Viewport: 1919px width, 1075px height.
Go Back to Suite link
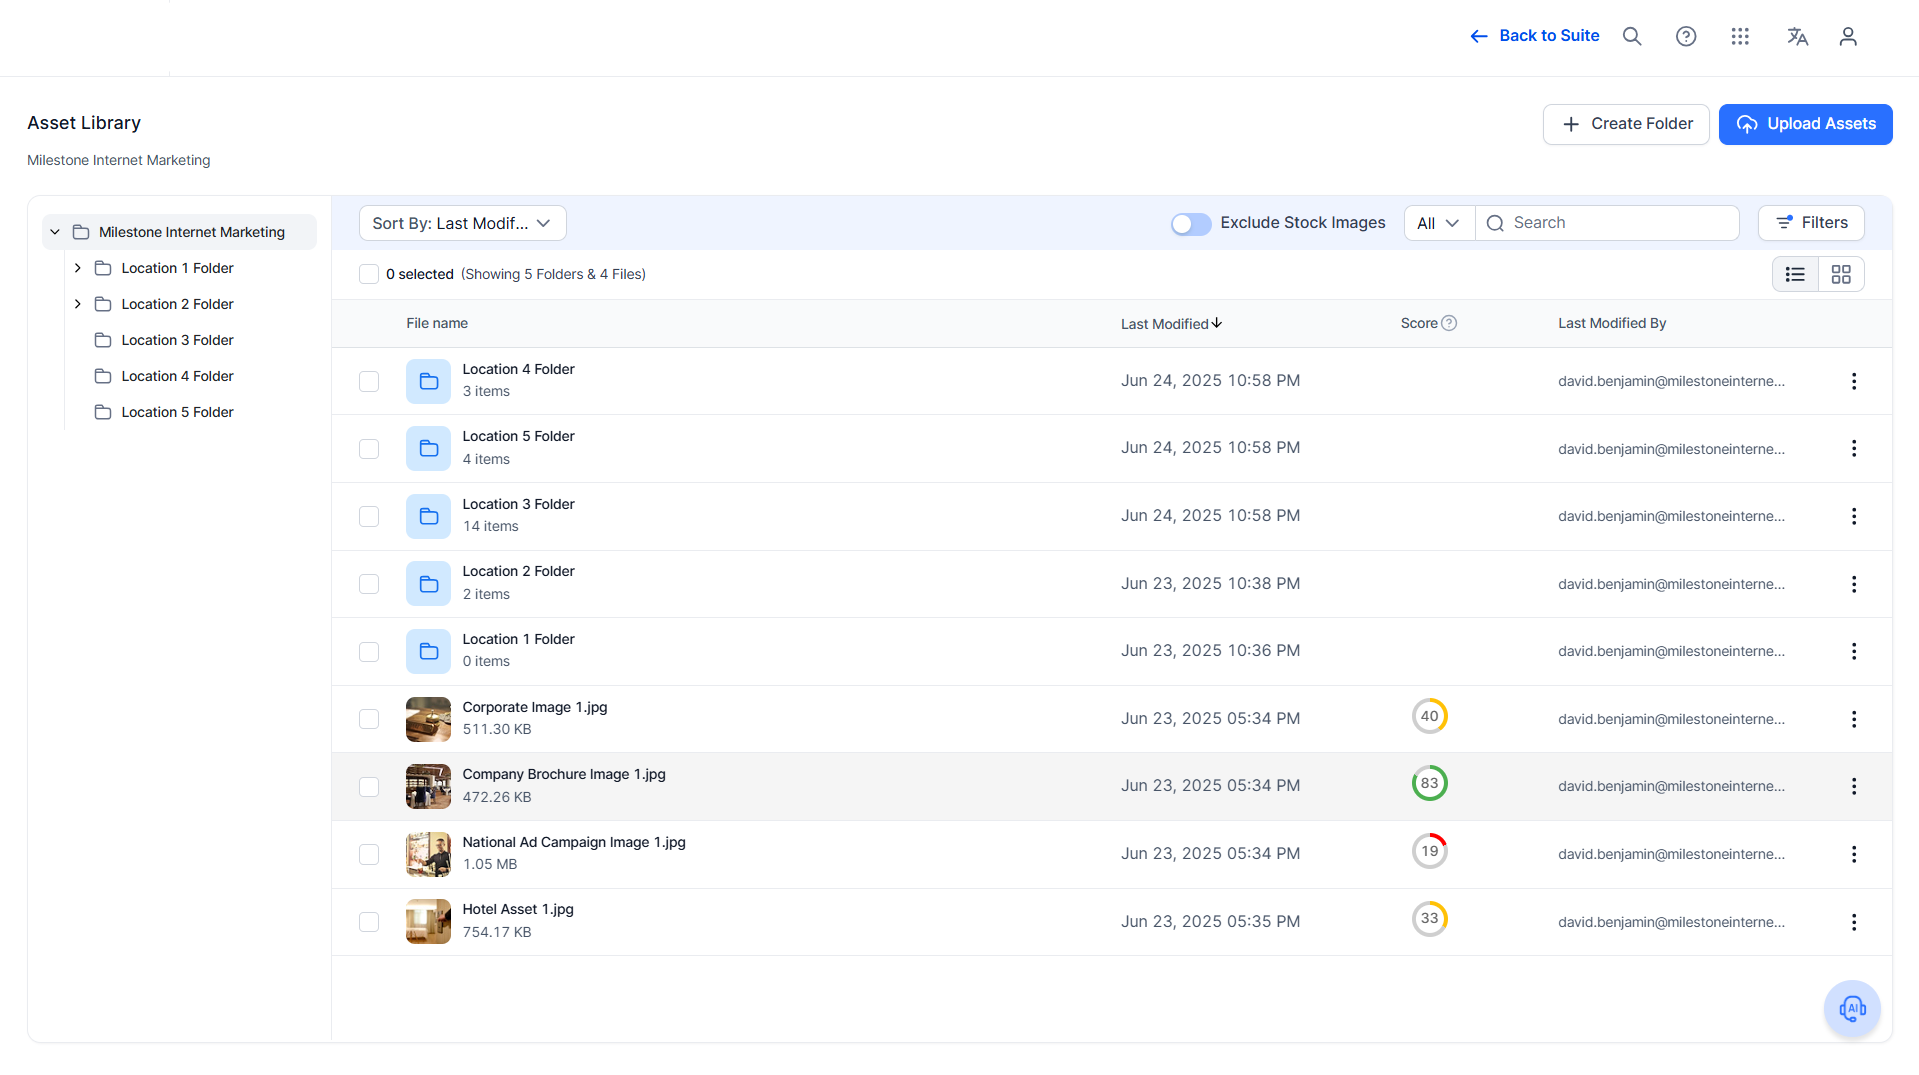1534,36
